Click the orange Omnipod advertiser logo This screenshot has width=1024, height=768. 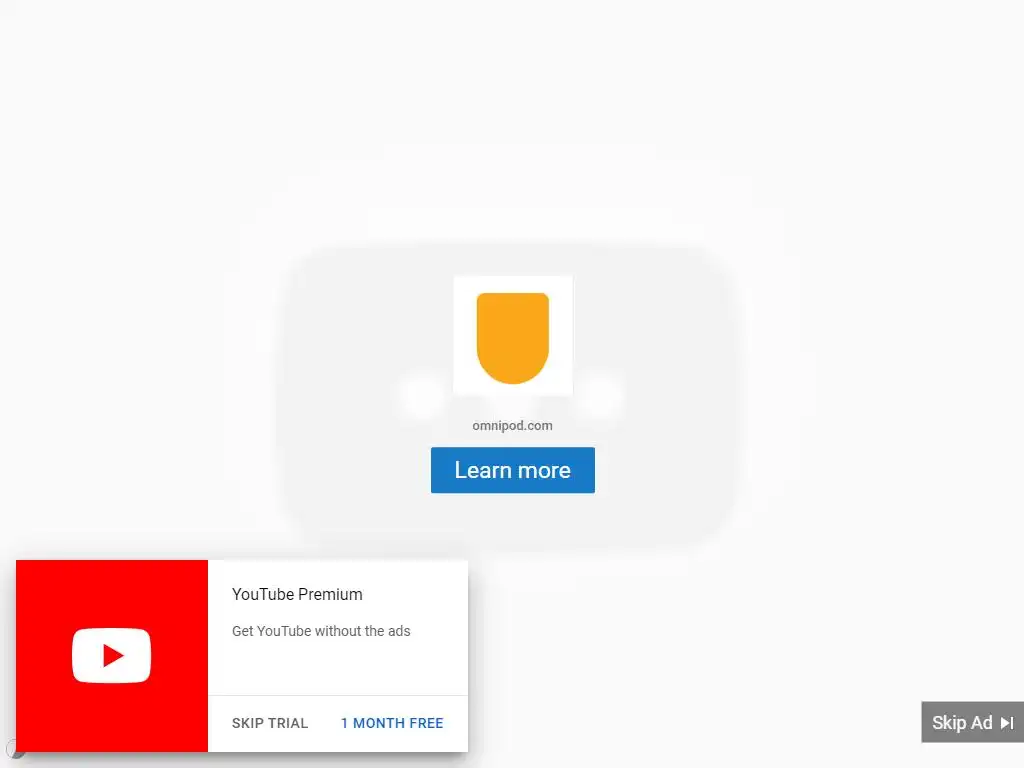tap(513, 336)
